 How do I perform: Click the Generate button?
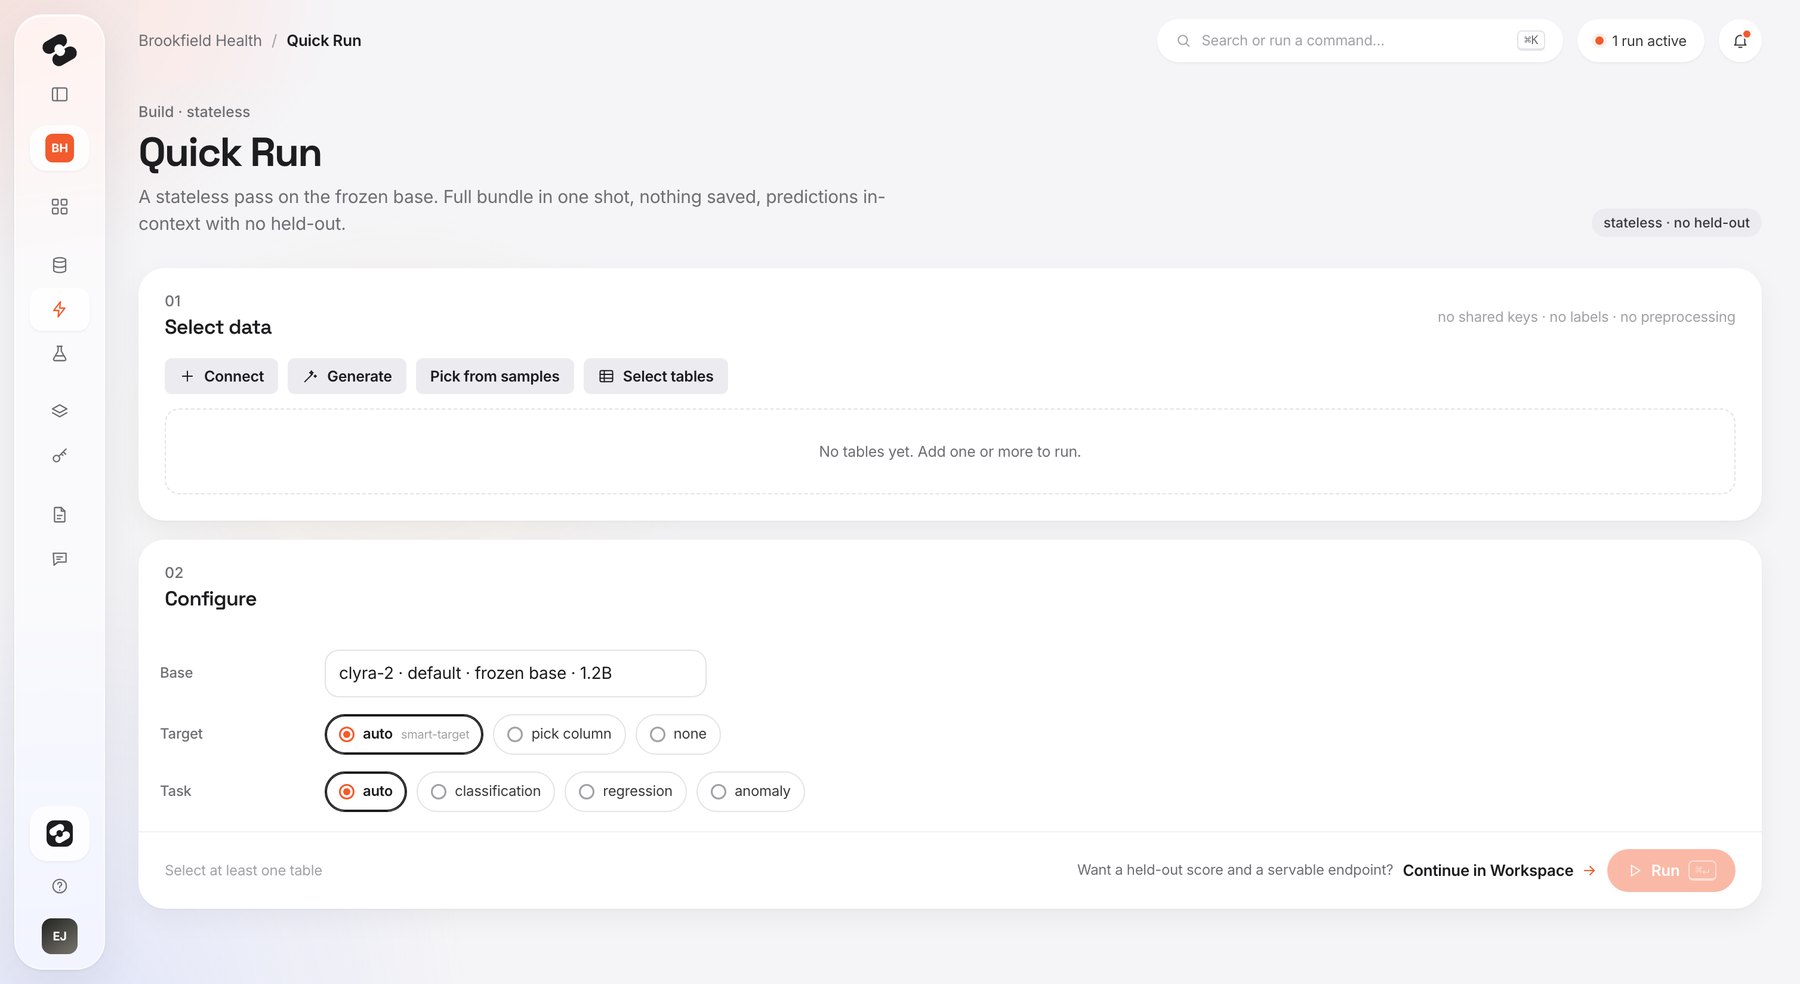tap(347, 376)
